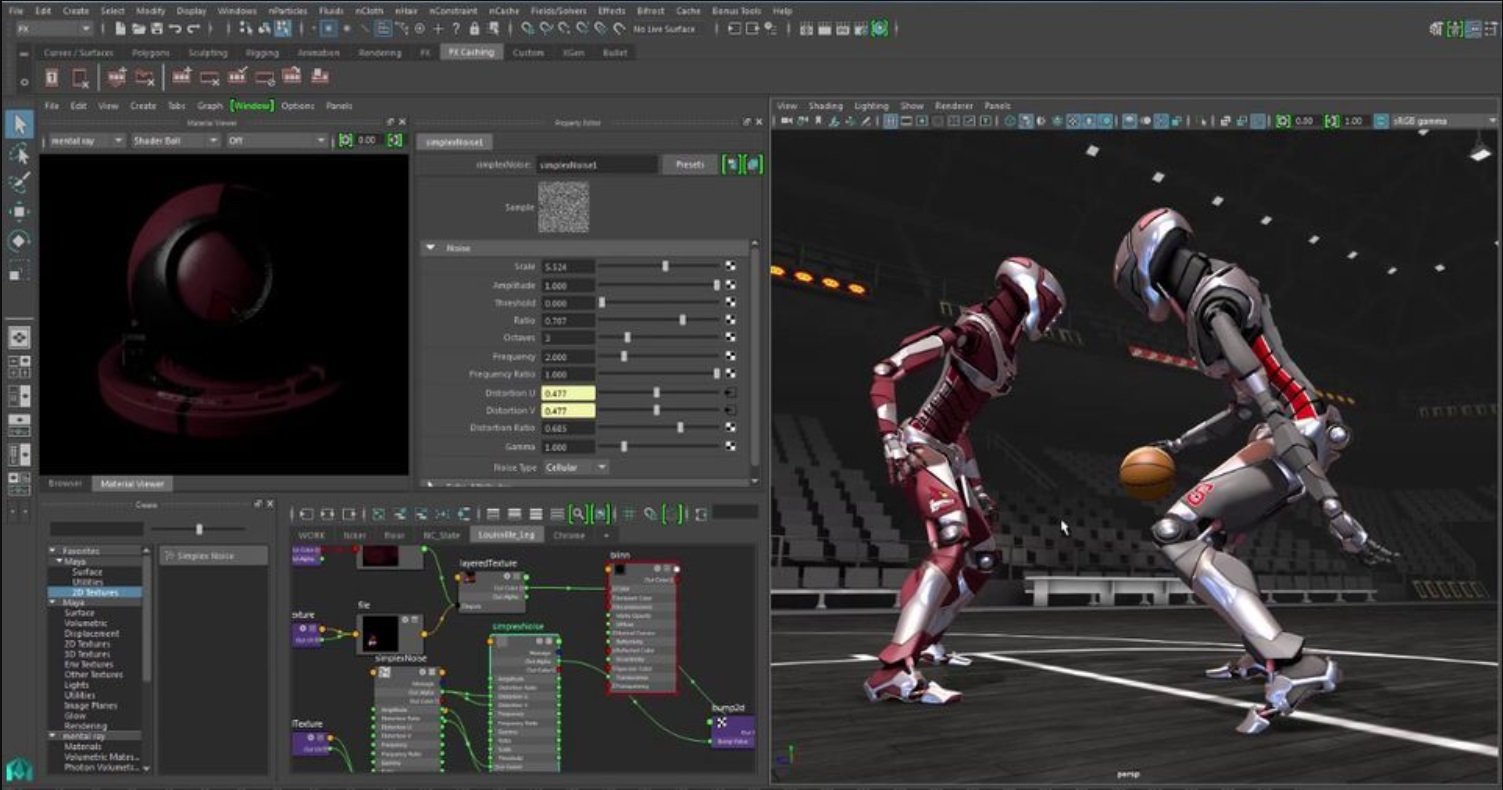Screen dimensions: 1503x790
Task: Select Simplex Noise in the Create browser list
Action: pos(213,554)
